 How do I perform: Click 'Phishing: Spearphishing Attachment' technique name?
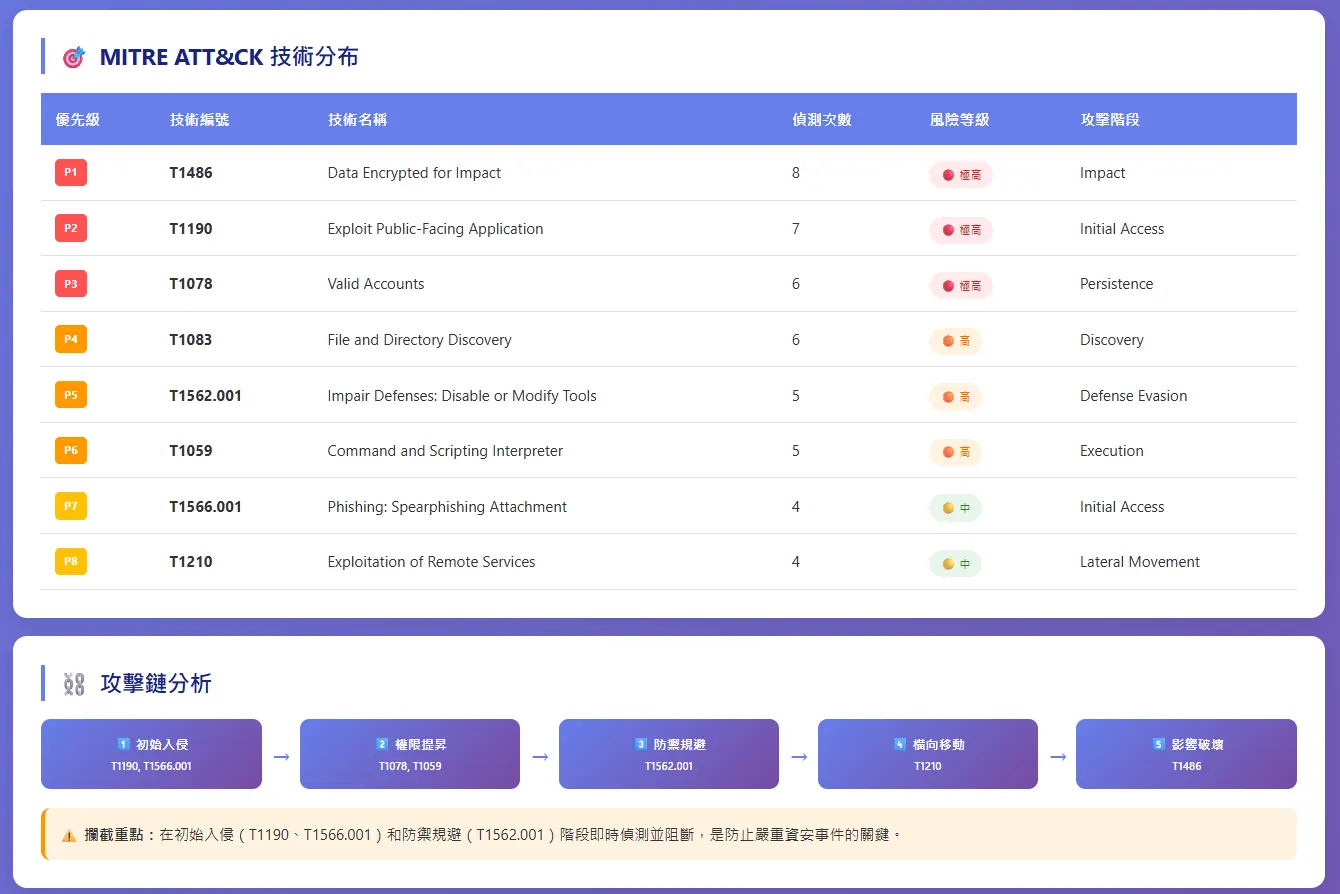(447, 507)
